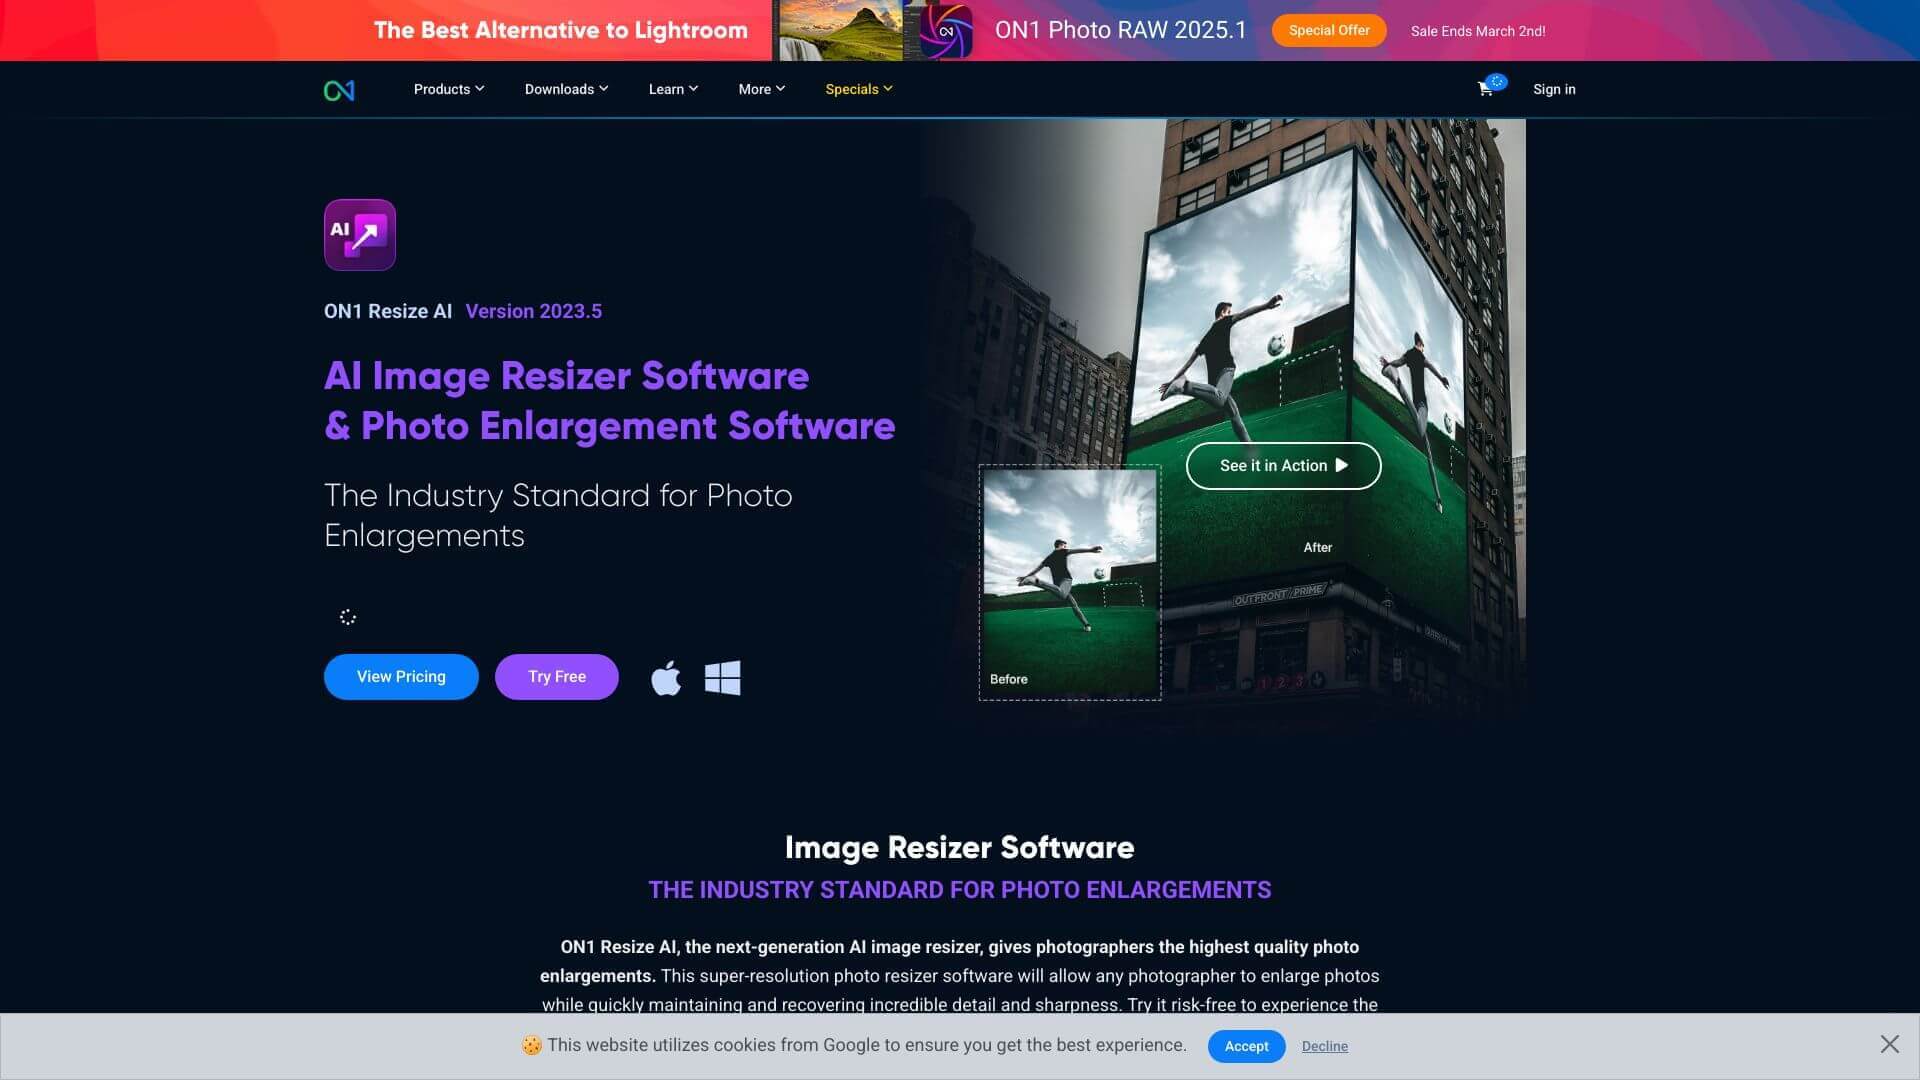Expand the Products dropdown
This screenshot has width=1920, height=1080.
pyautogui.click(x=447, y=89)
